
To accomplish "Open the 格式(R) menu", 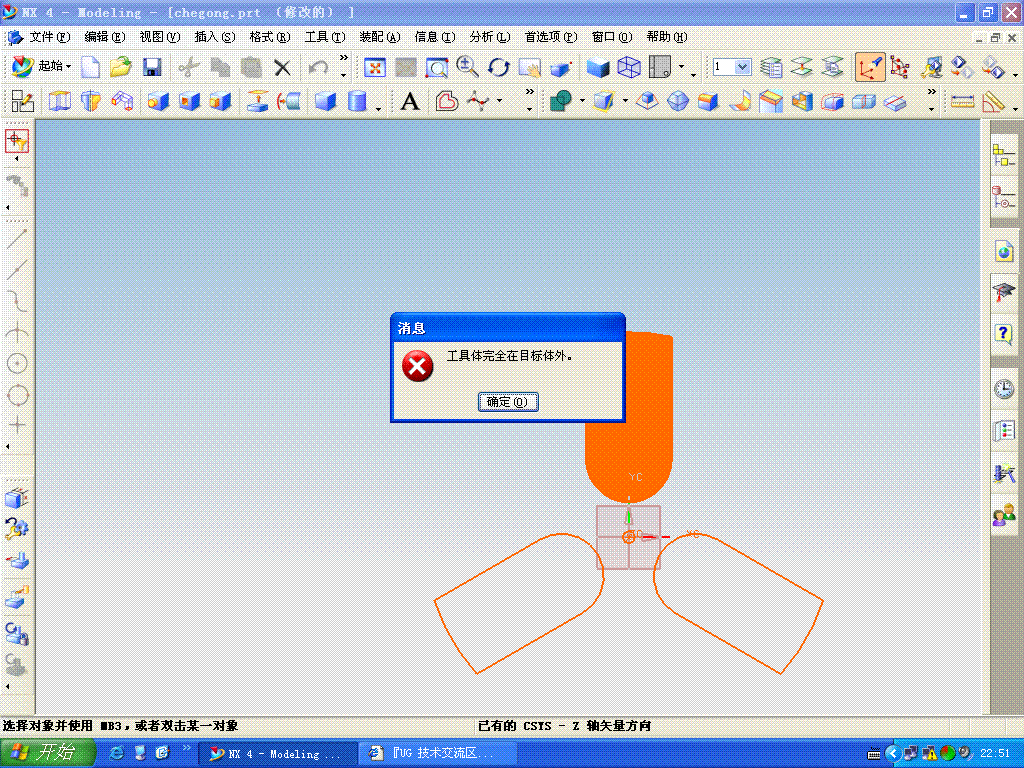I will [270, 37].
